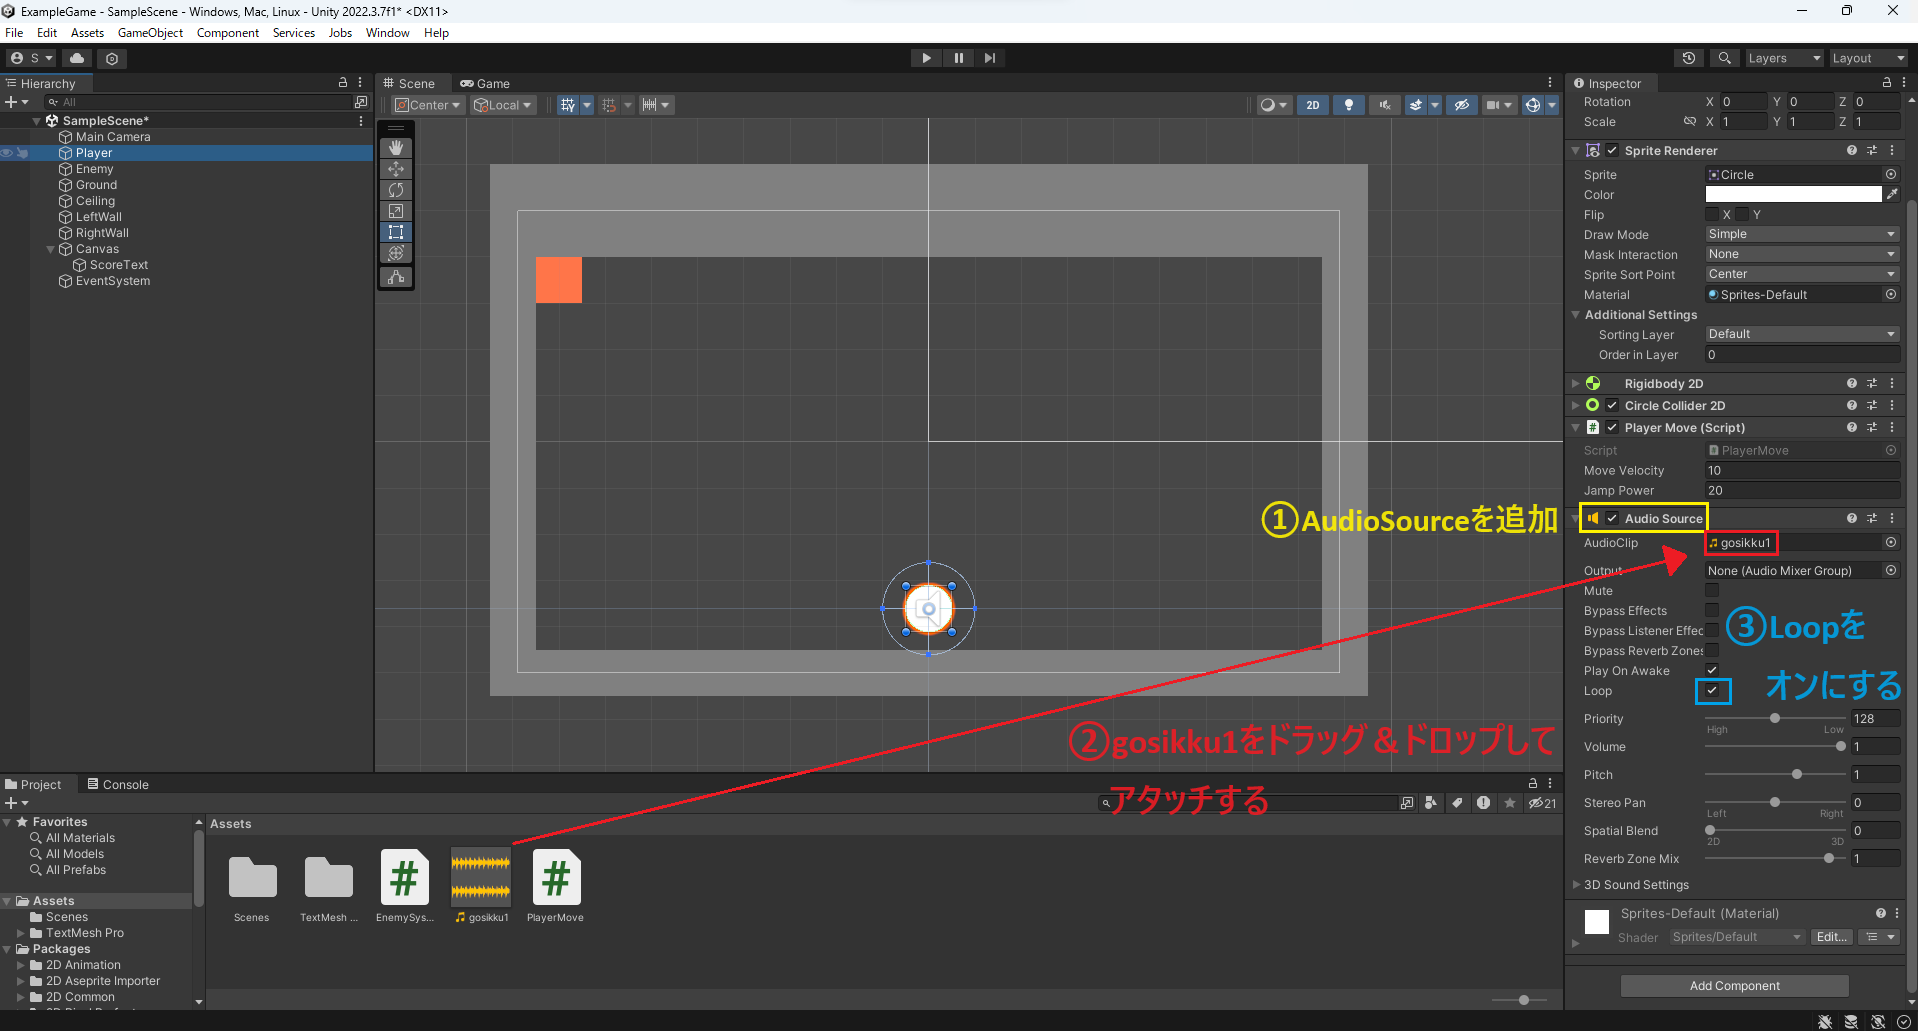Screen dimensions: 1918x1031
Task: Click the Play button
Action: click(x=925, y=57)
